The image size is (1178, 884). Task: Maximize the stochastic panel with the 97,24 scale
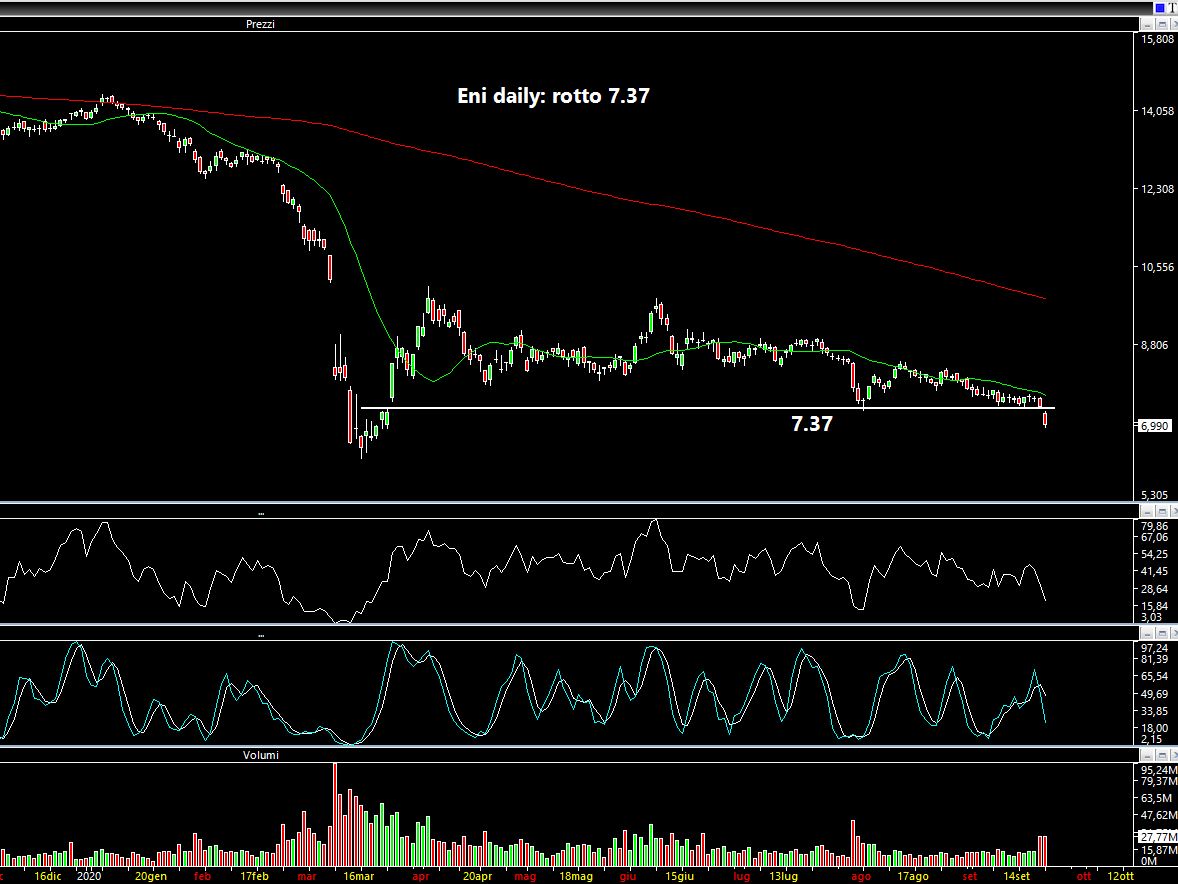point(1161,633)
